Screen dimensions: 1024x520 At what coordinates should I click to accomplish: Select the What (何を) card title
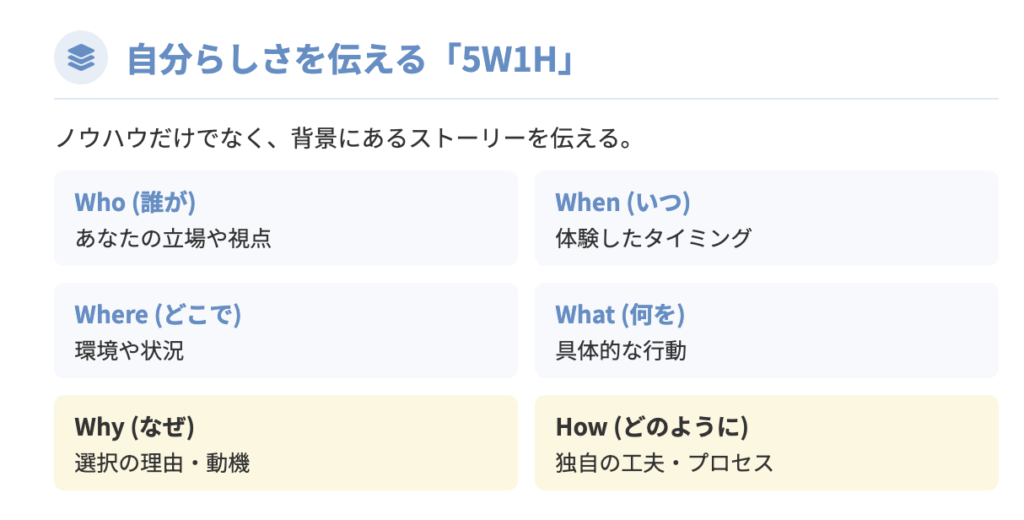tap(620, 314)
